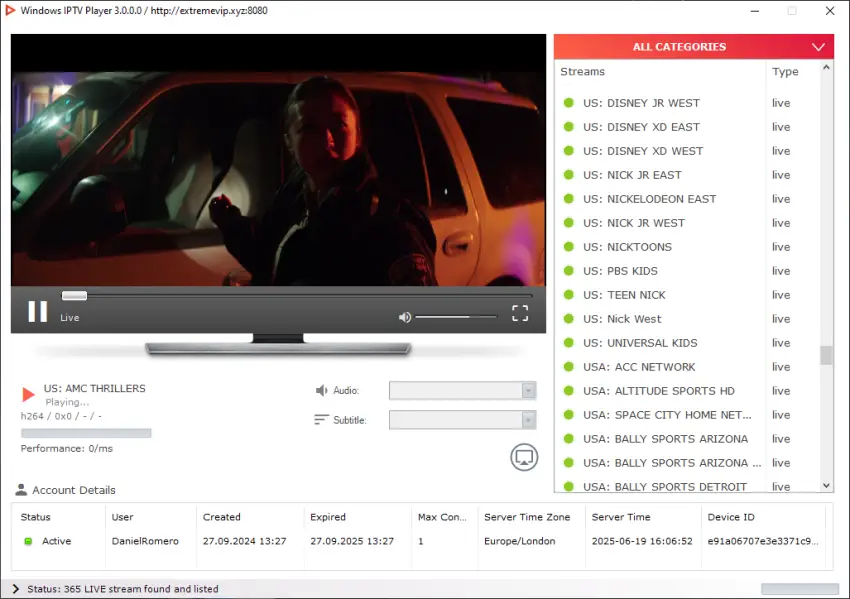Click the Performance: 0/ms text
This screenshot has width=850, height=599.
(67, 448)
